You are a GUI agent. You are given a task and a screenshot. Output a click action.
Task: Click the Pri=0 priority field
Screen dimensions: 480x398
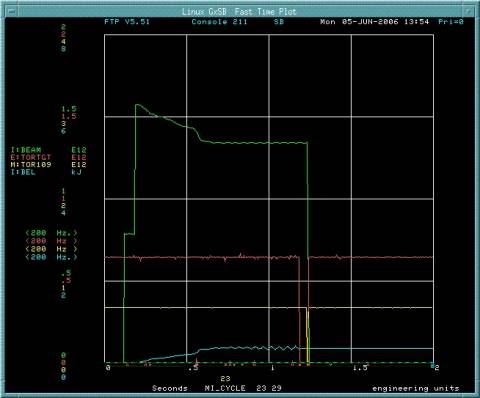[x=451, y=22]
